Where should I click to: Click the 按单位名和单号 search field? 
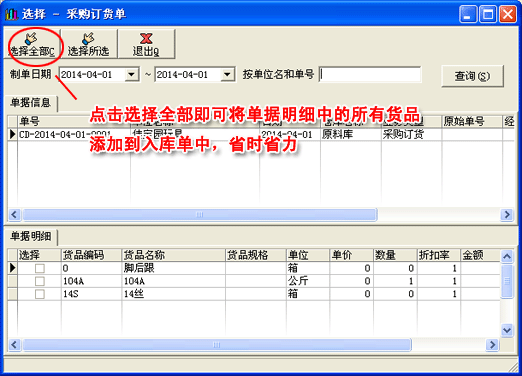pyautogui.click(x=370, y=74)
